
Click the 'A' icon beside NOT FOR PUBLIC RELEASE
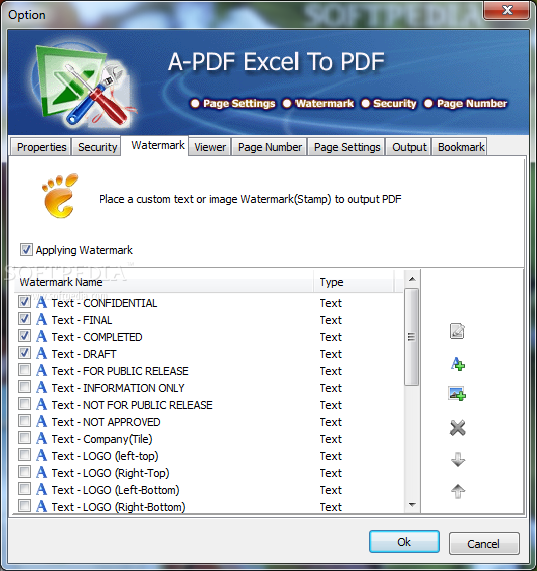tap(42, 404)
